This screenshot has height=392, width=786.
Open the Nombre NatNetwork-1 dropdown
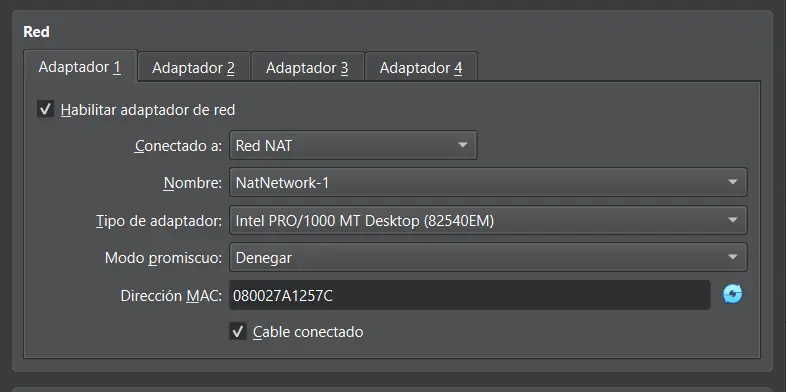pos(488,182)
